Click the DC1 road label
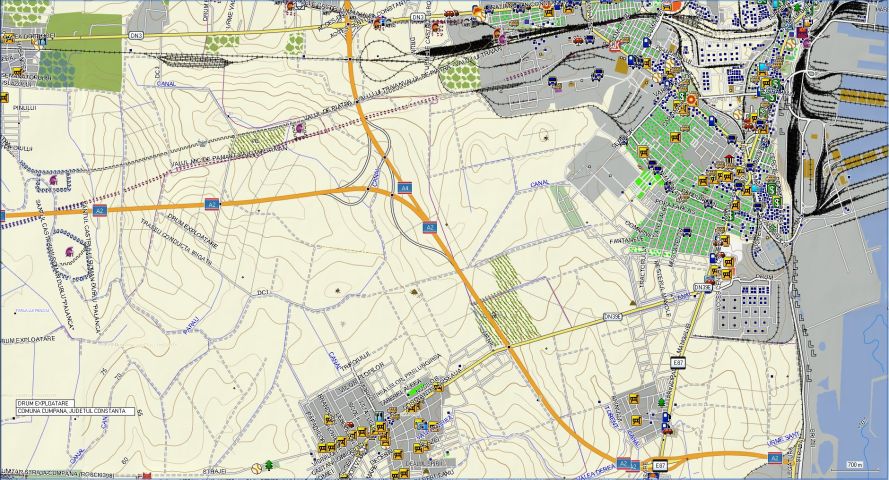Screen dimensions: 889x480 [263, 292]
